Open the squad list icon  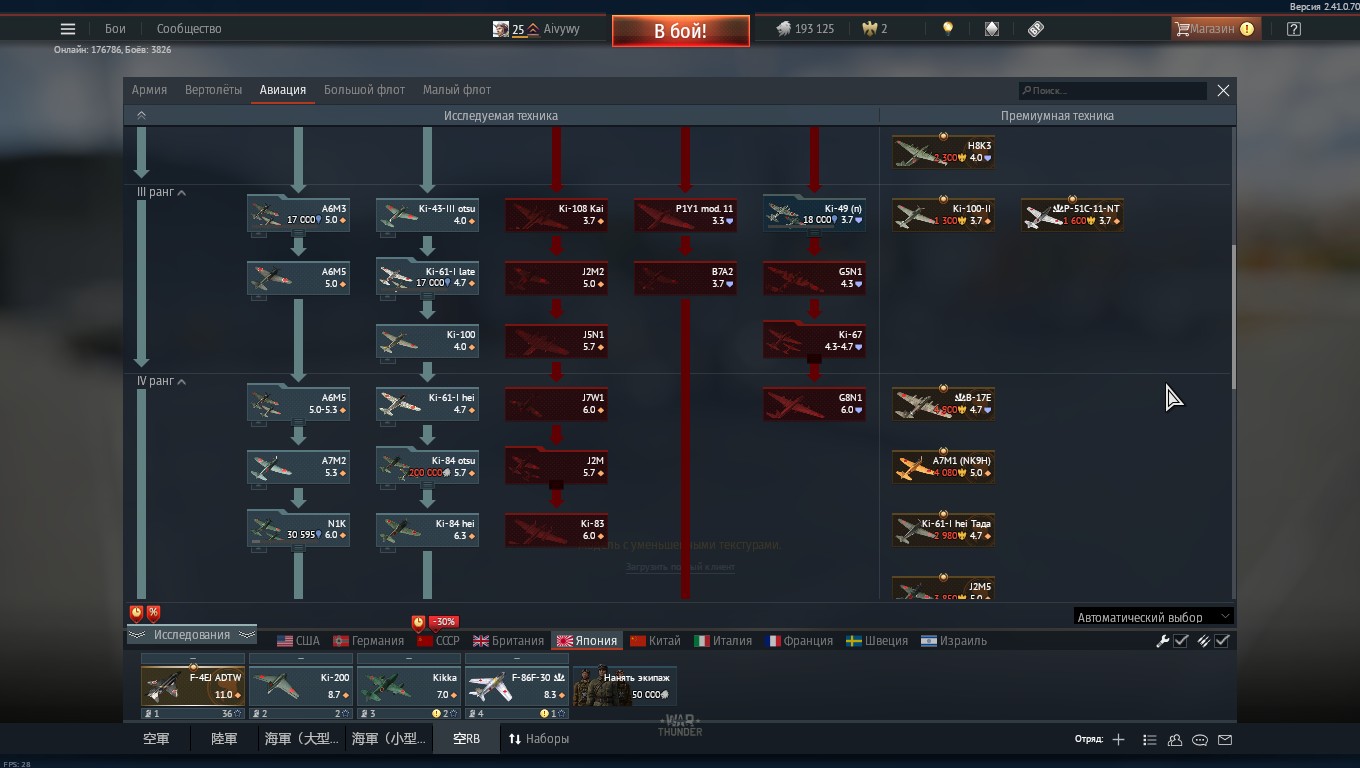coord(1150,740)
